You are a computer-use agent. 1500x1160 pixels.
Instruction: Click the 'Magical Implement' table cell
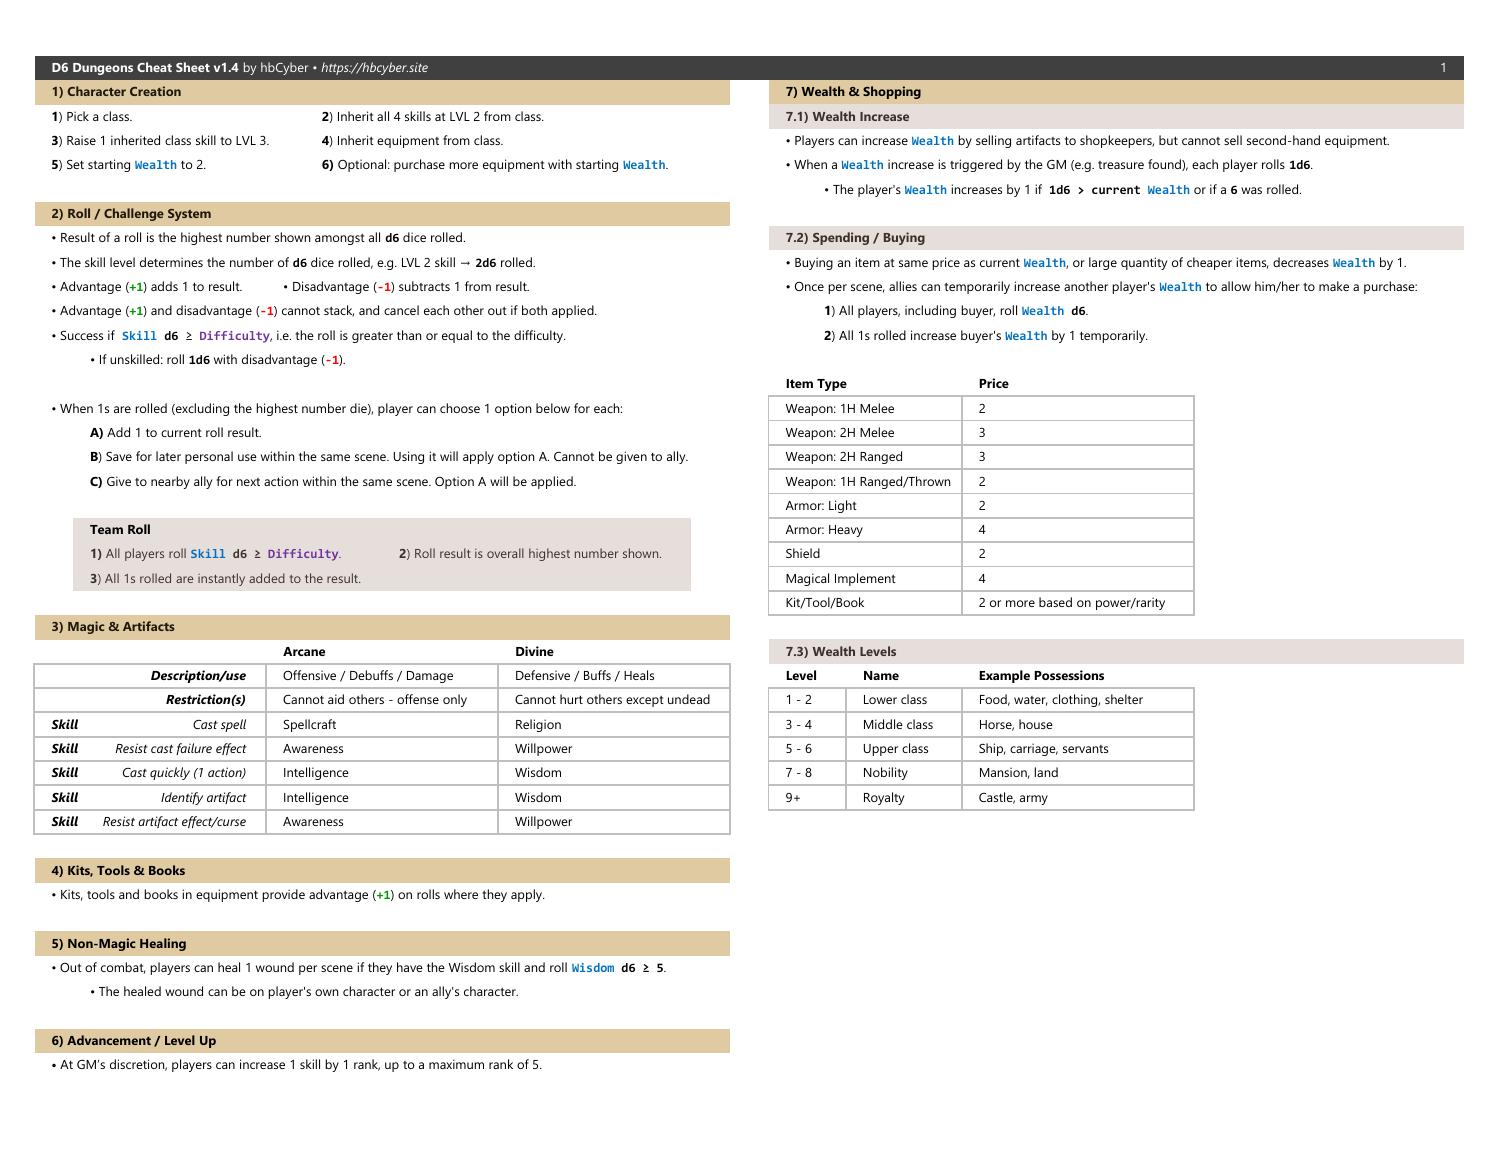click(866, 579)
